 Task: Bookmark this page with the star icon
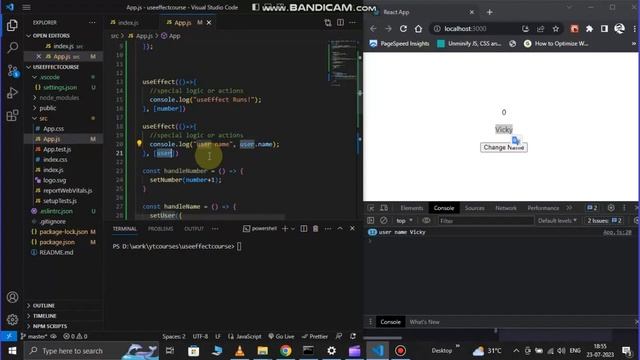(556, 29)
